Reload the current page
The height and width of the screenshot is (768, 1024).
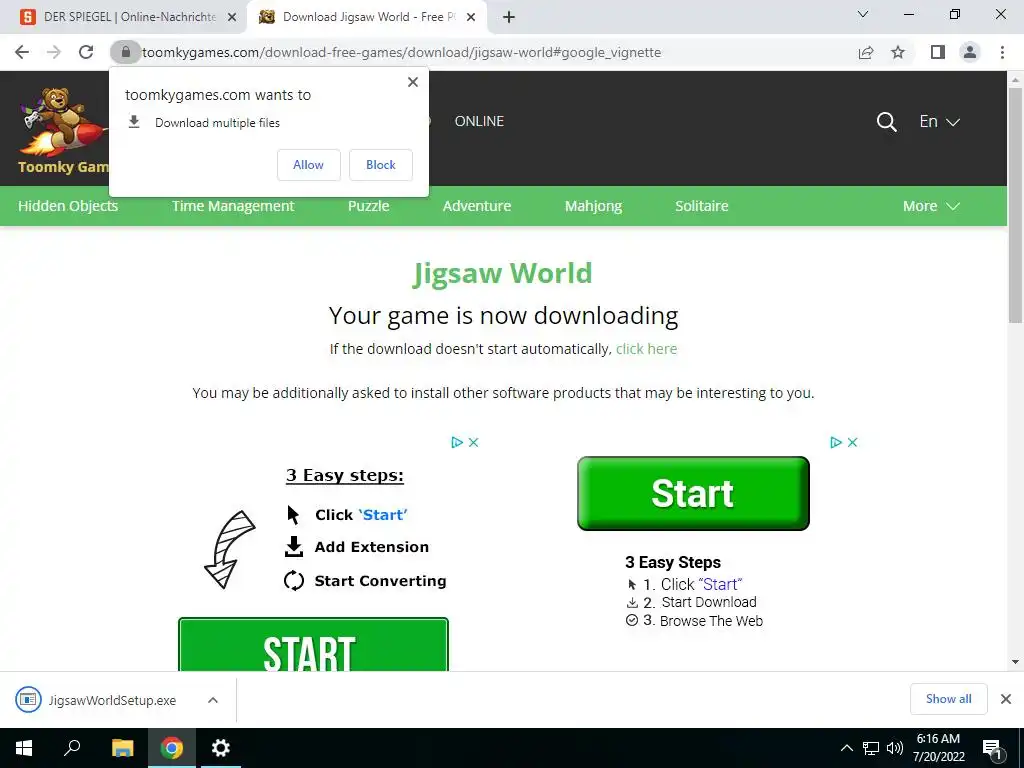click(86, 52)
